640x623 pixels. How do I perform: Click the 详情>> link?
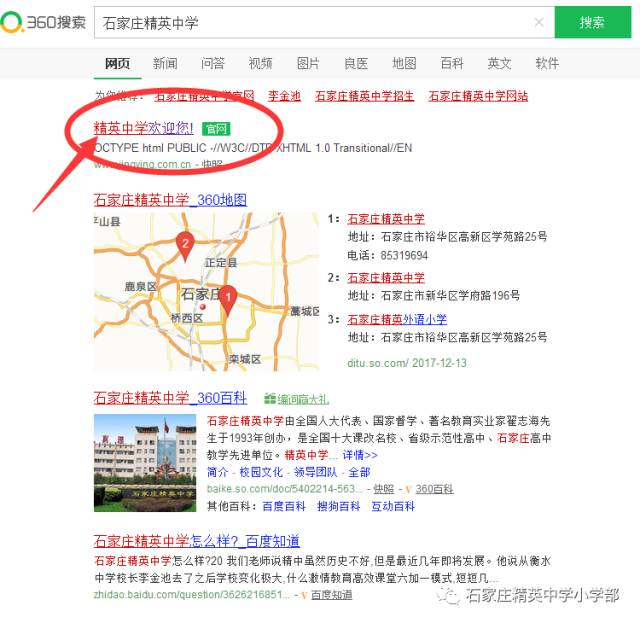click(x=360, y=455)
